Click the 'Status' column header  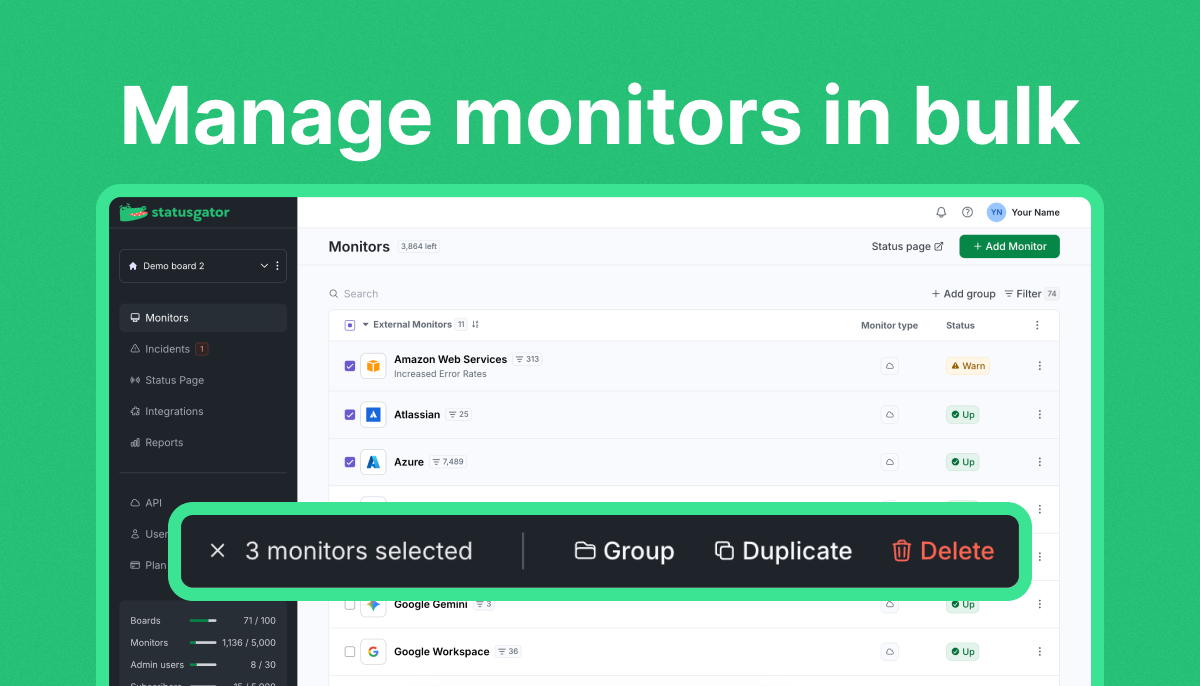click(960, 325)
